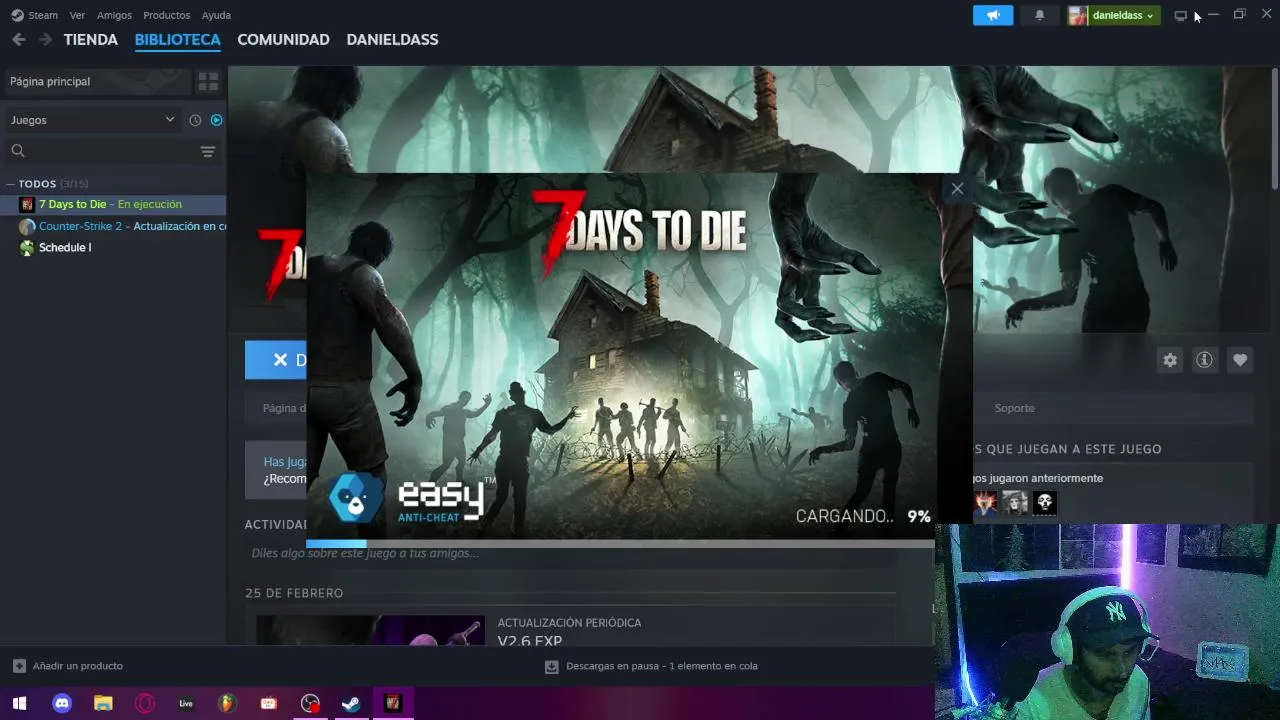Expand the Juegos filter dropdown
This screenshot has width=1280, height=720.
92,120
